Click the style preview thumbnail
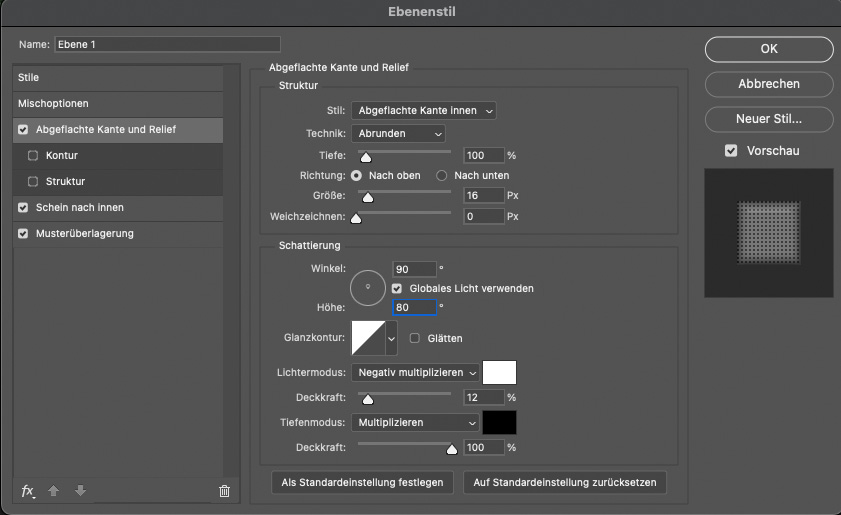 769,233
